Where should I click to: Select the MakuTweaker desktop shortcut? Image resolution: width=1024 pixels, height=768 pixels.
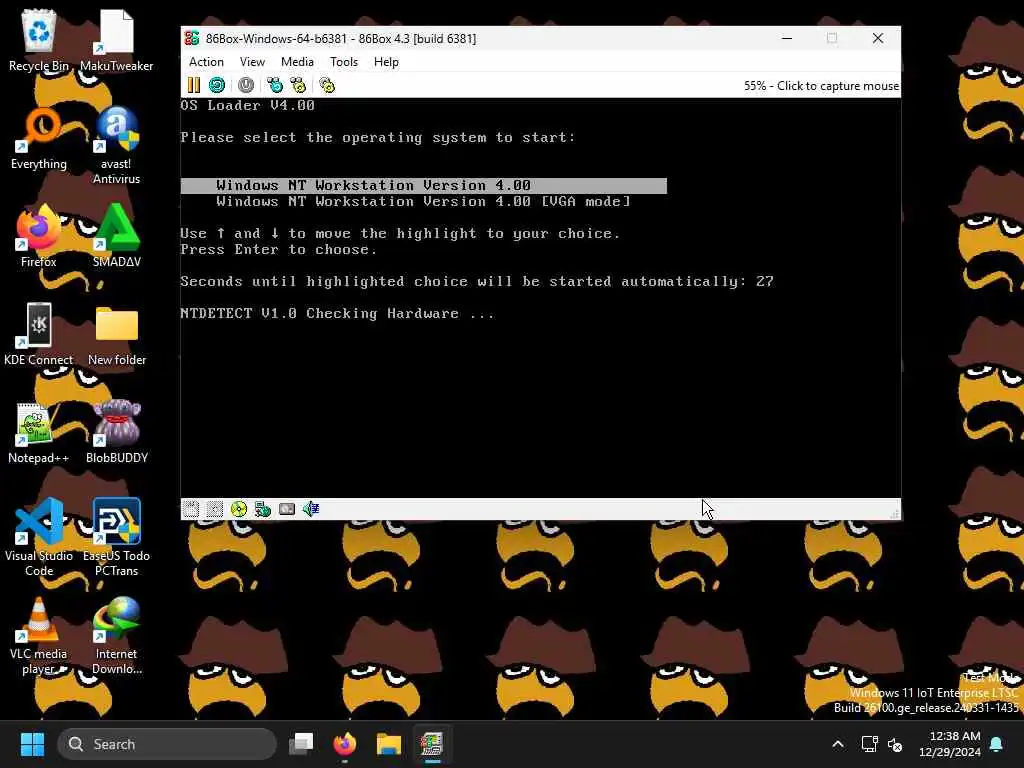tap(116, 40)
